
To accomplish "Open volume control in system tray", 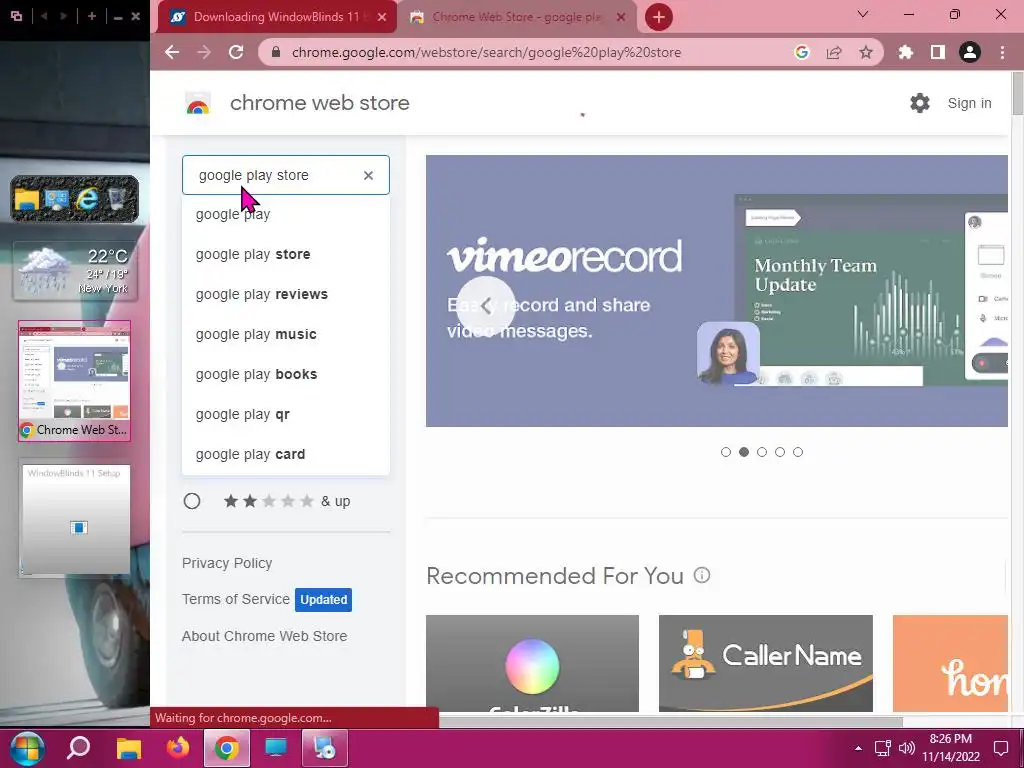I will (x=906, y=748).
